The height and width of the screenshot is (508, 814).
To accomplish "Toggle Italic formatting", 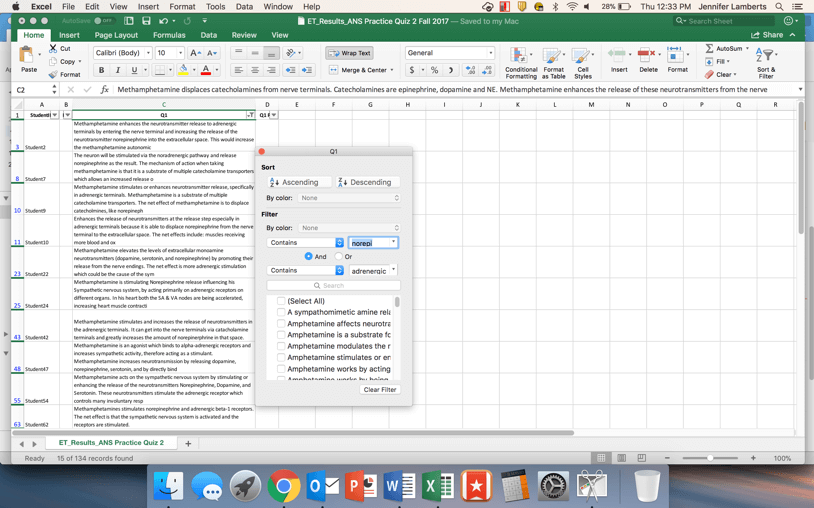I will (x=118, y=70).
